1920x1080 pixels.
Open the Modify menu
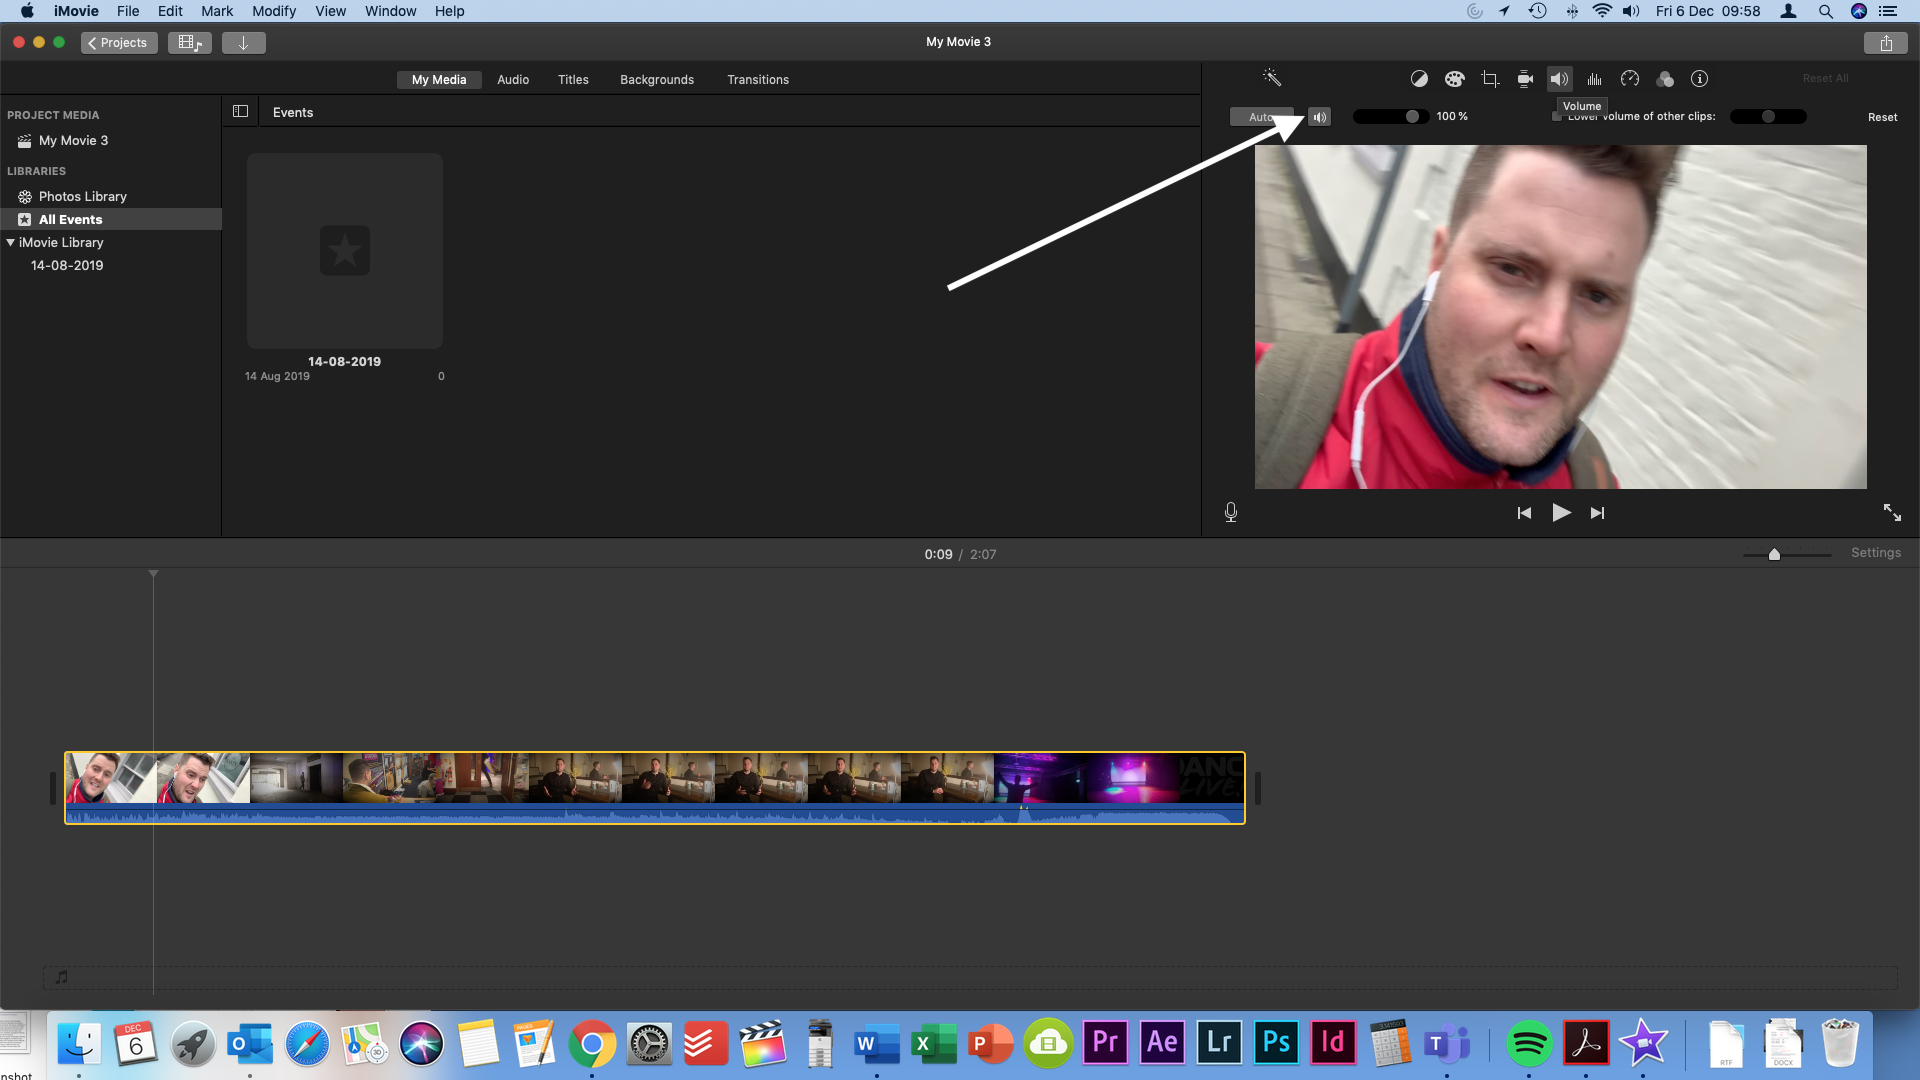[273, 11]
